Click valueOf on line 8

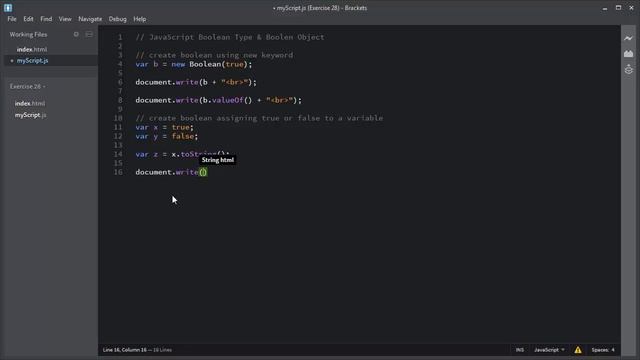(227, 100)
